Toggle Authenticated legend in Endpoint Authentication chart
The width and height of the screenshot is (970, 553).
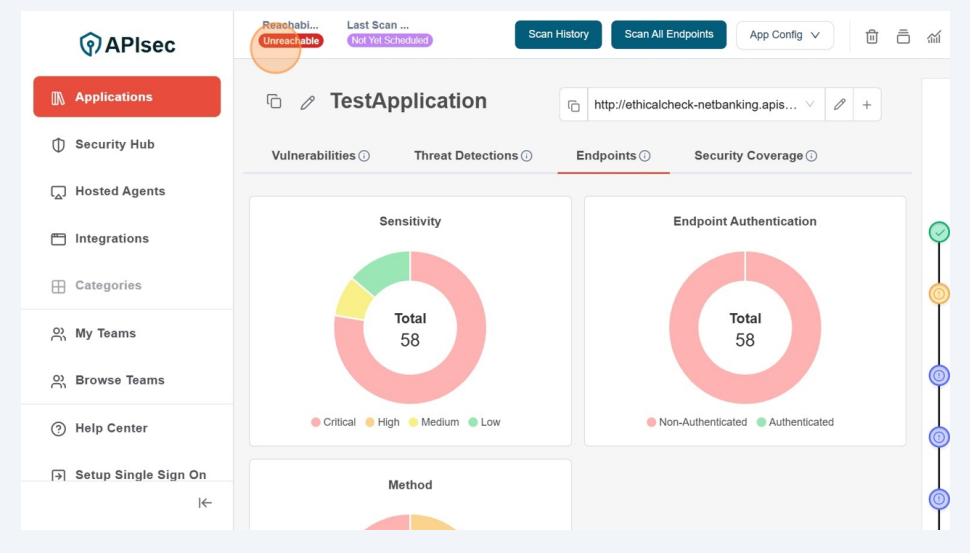click(x=794, y=422)
